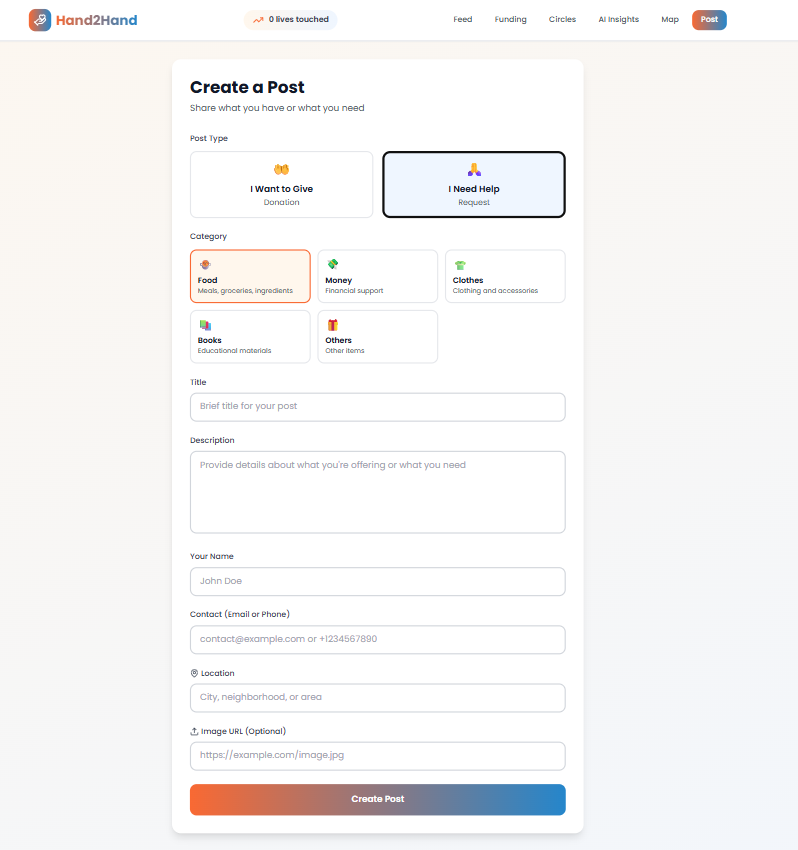Click the Post button in header
This screenshot has height=850, width=798.
pos(709,20)
